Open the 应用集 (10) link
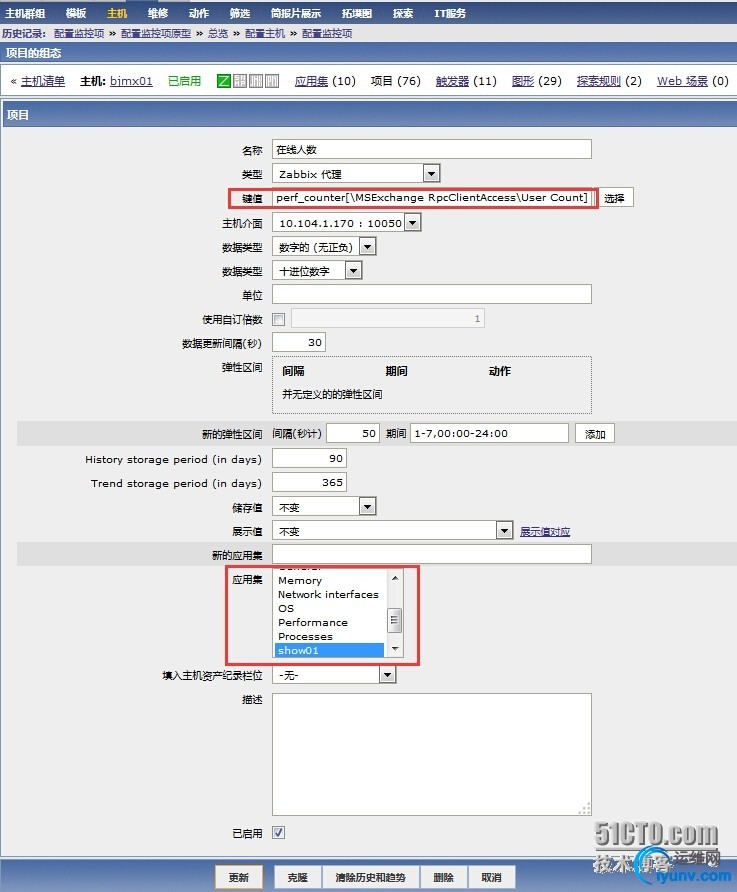This screenshot has height=892, width=737. click(312, 81)
